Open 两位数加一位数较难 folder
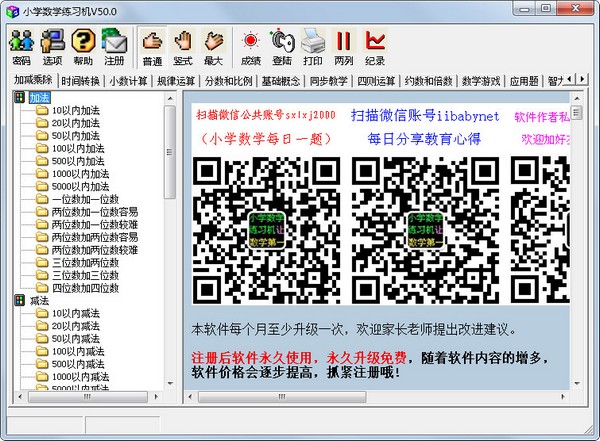The height and width of the screenshot is (441, 600). tap(87, 224)
